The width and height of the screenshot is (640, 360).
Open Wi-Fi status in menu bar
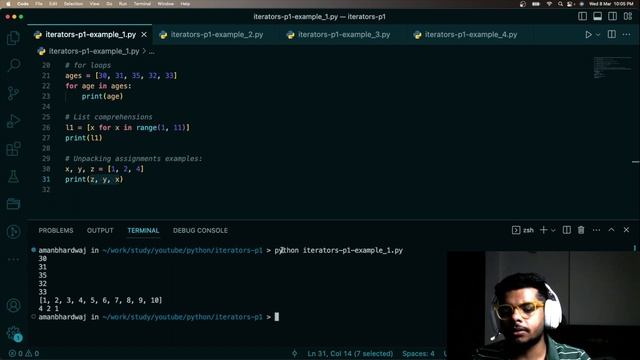pos(549,4)
